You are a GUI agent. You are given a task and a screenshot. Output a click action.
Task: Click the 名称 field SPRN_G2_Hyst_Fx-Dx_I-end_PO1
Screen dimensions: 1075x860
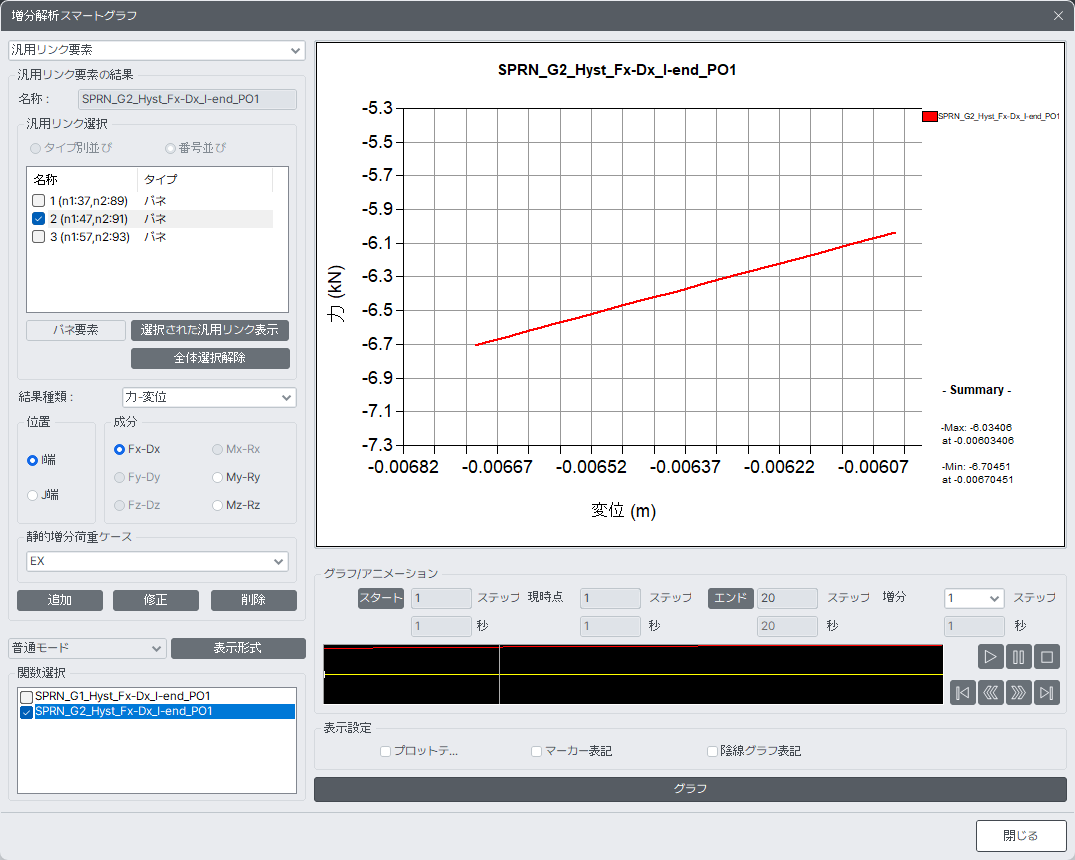187,99
